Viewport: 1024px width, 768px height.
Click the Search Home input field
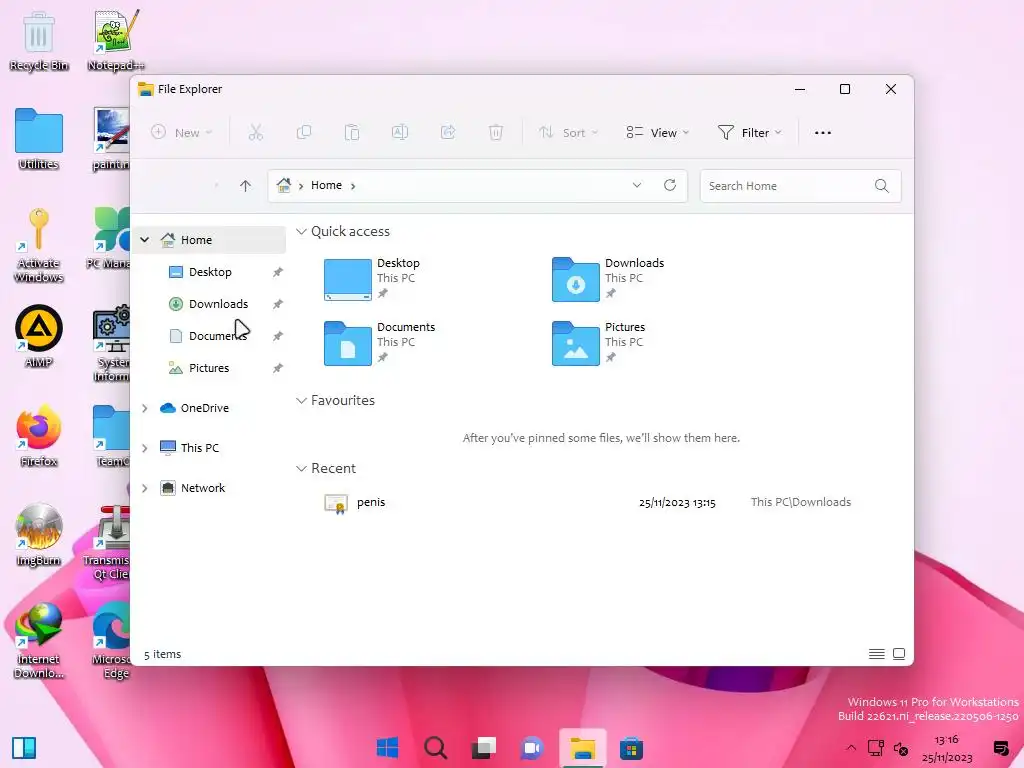[x=801, y=186]
